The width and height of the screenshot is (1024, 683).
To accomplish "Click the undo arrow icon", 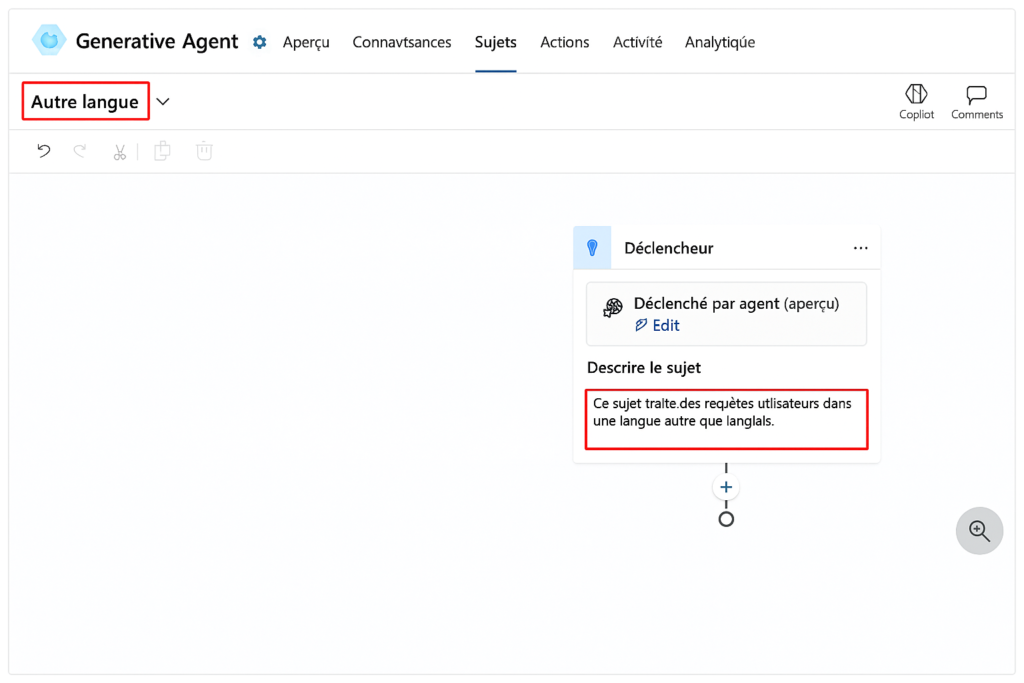I will click(x=44, y=152).
